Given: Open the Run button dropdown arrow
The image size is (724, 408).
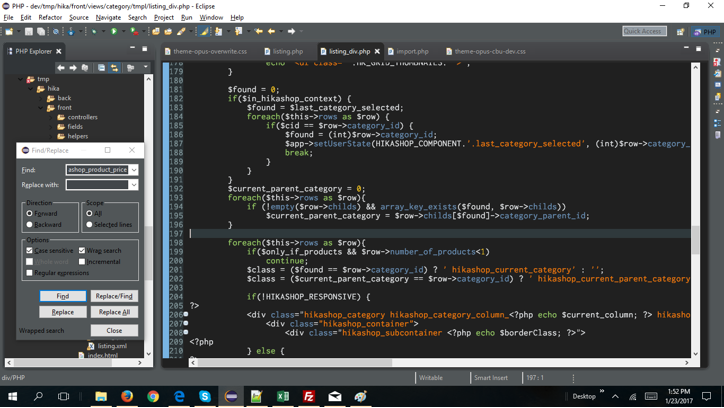Looking at the screenshot, I should tap(123, 31).
